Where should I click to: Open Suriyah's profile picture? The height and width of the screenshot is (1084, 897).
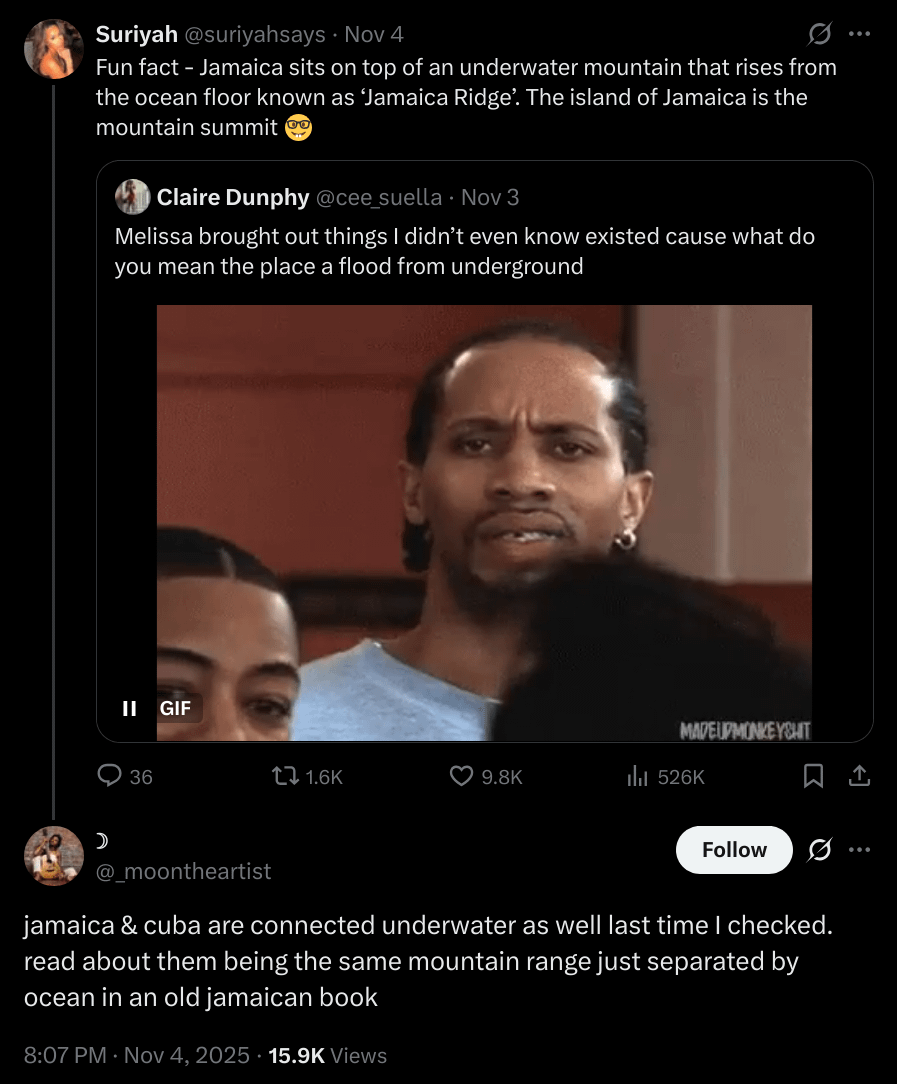click(54, 49)
